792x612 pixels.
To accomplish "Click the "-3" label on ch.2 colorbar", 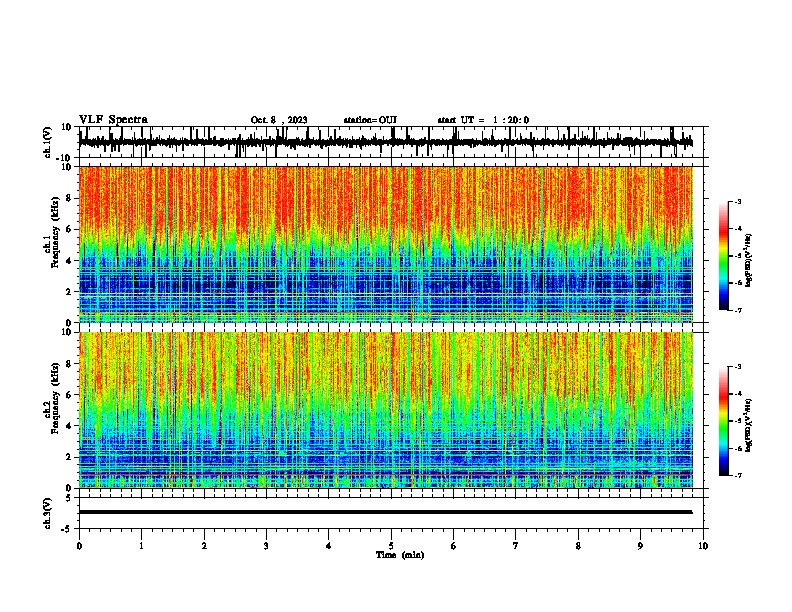I will coord(737,367).
